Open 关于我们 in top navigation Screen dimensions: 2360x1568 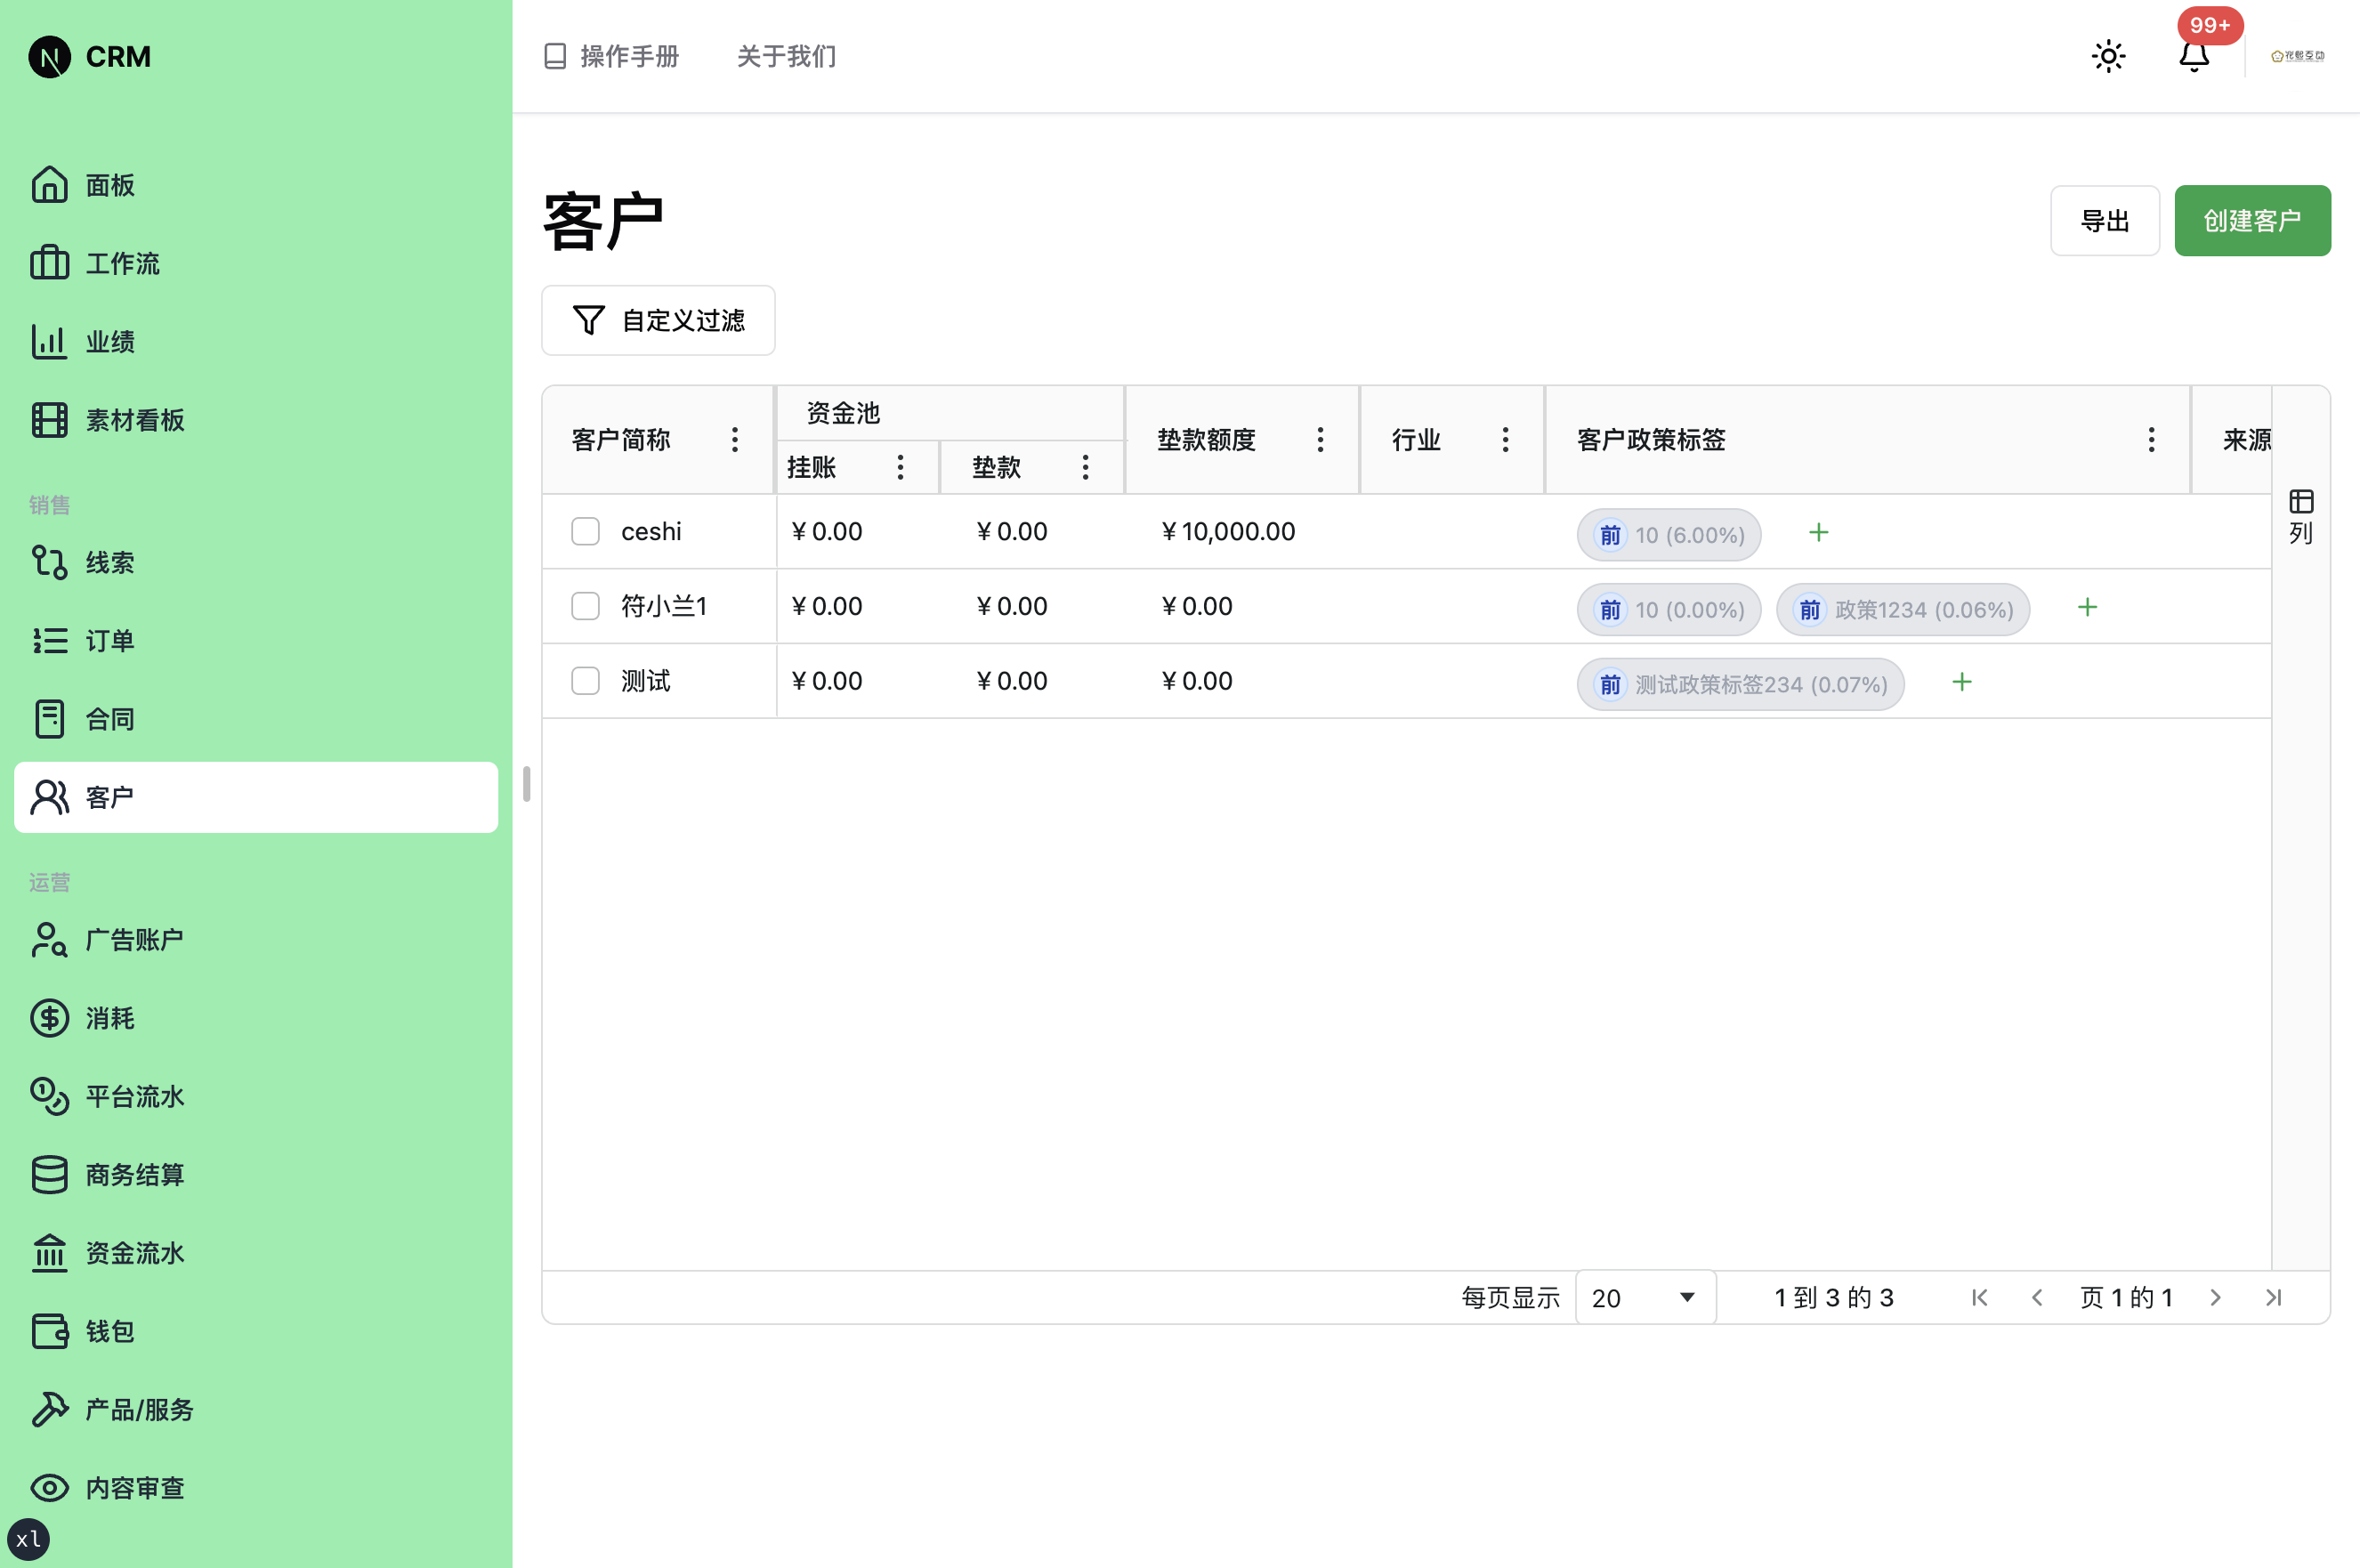pyautogui.click(x=786, y=56)
